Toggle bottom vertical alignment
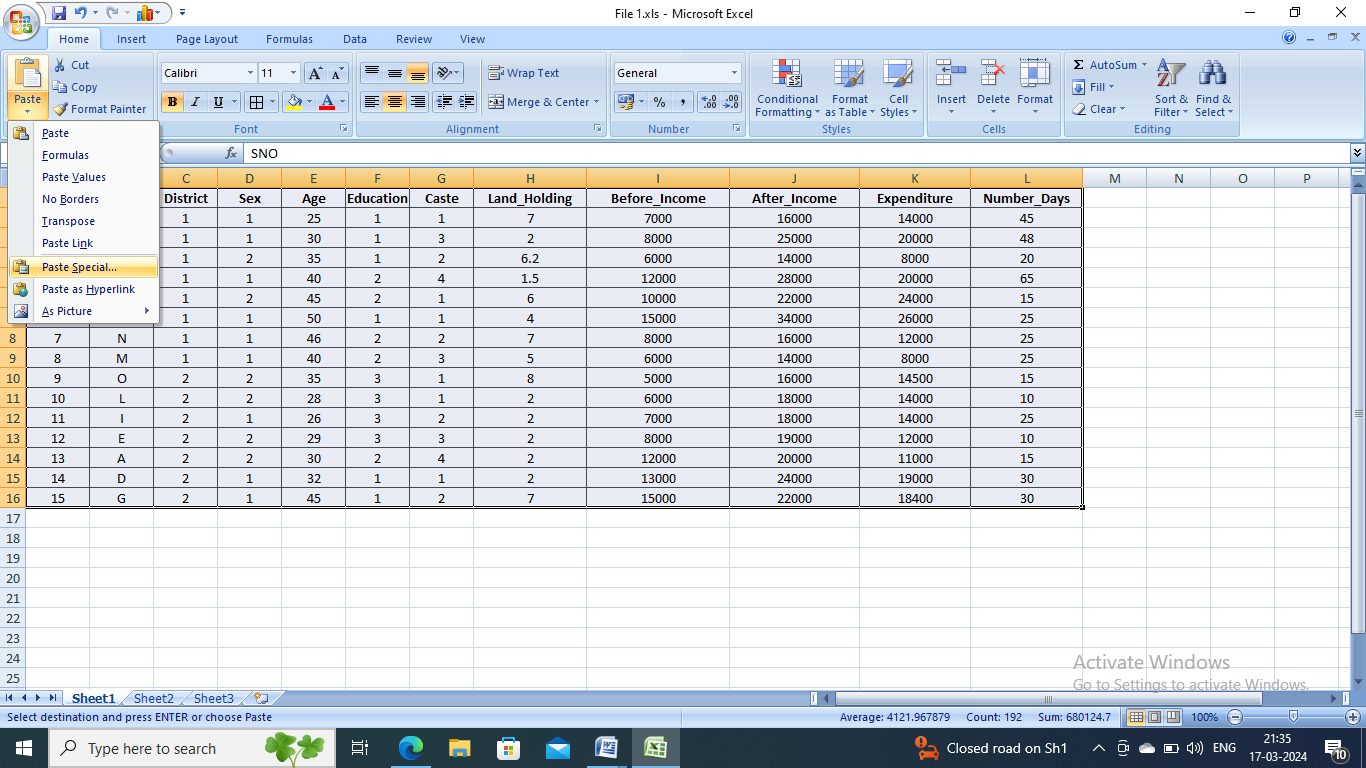The width and height of the screenshot is (1366, 768). click(x=418, y=73)
